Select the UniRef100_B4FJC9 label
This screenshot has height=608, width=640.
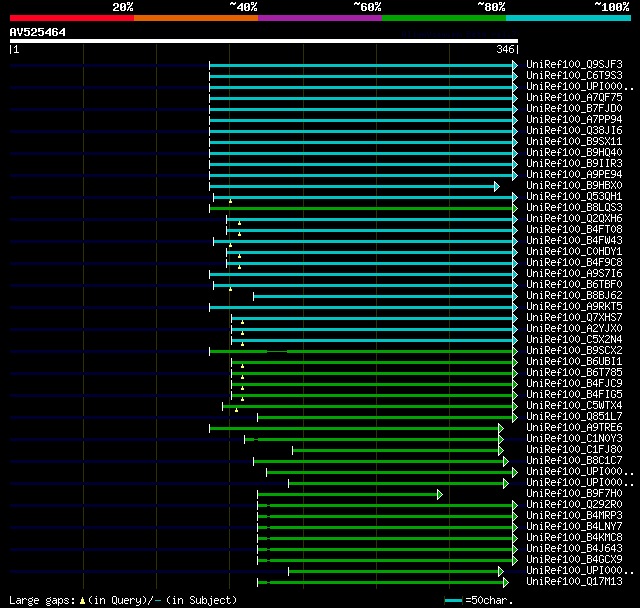pos(574,384)
